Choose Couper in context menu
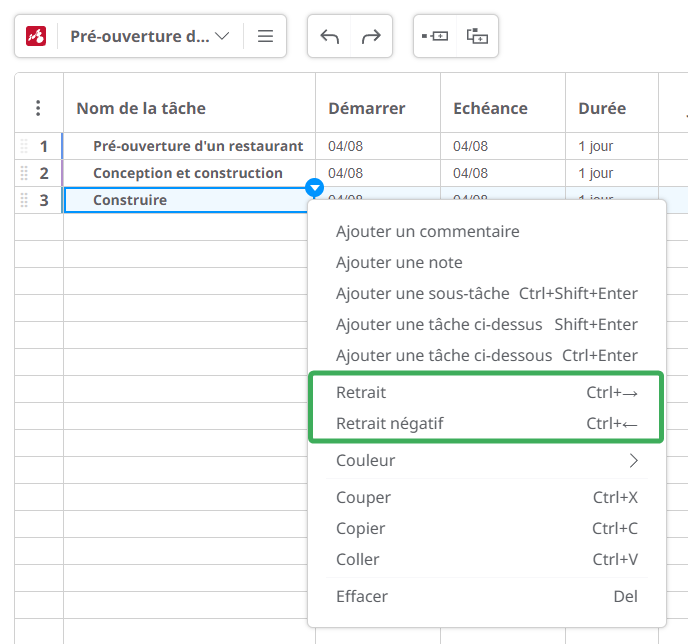688x644 pixels. pos(487,497)
